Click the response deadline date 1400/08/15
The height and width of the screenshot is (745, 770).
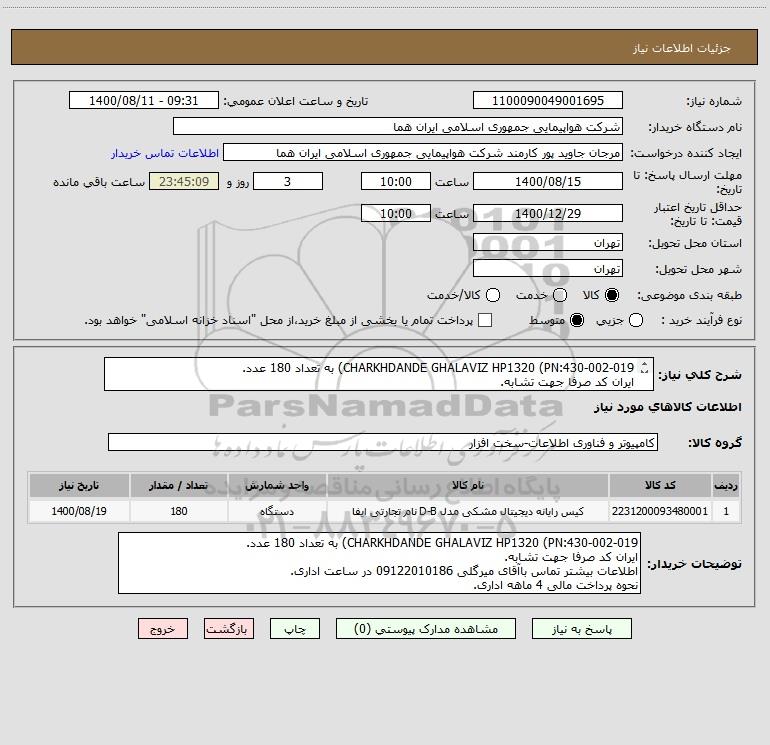[548, 181]
